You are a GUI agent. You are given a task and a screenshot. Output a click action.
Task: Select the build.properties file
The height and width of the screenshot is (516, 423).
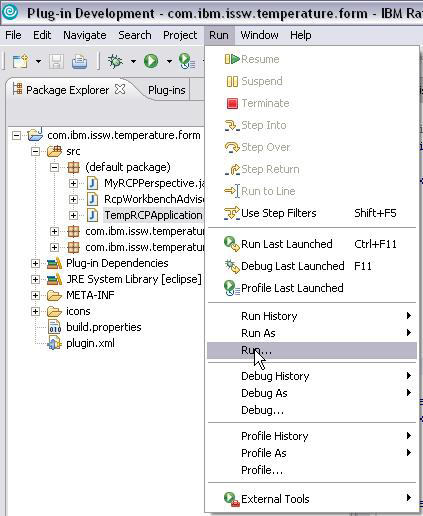(x=104, y=327)
